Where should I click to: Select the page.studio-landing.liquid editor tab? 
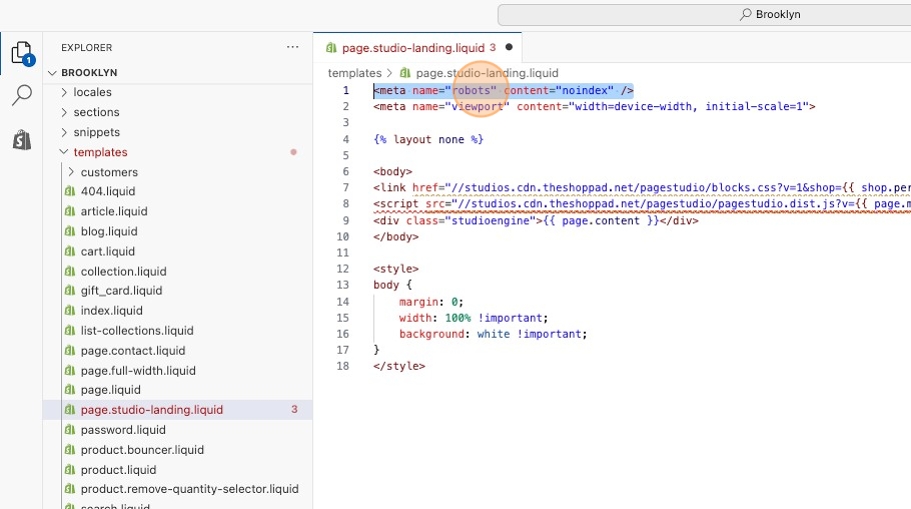click(x=412, y=47)
